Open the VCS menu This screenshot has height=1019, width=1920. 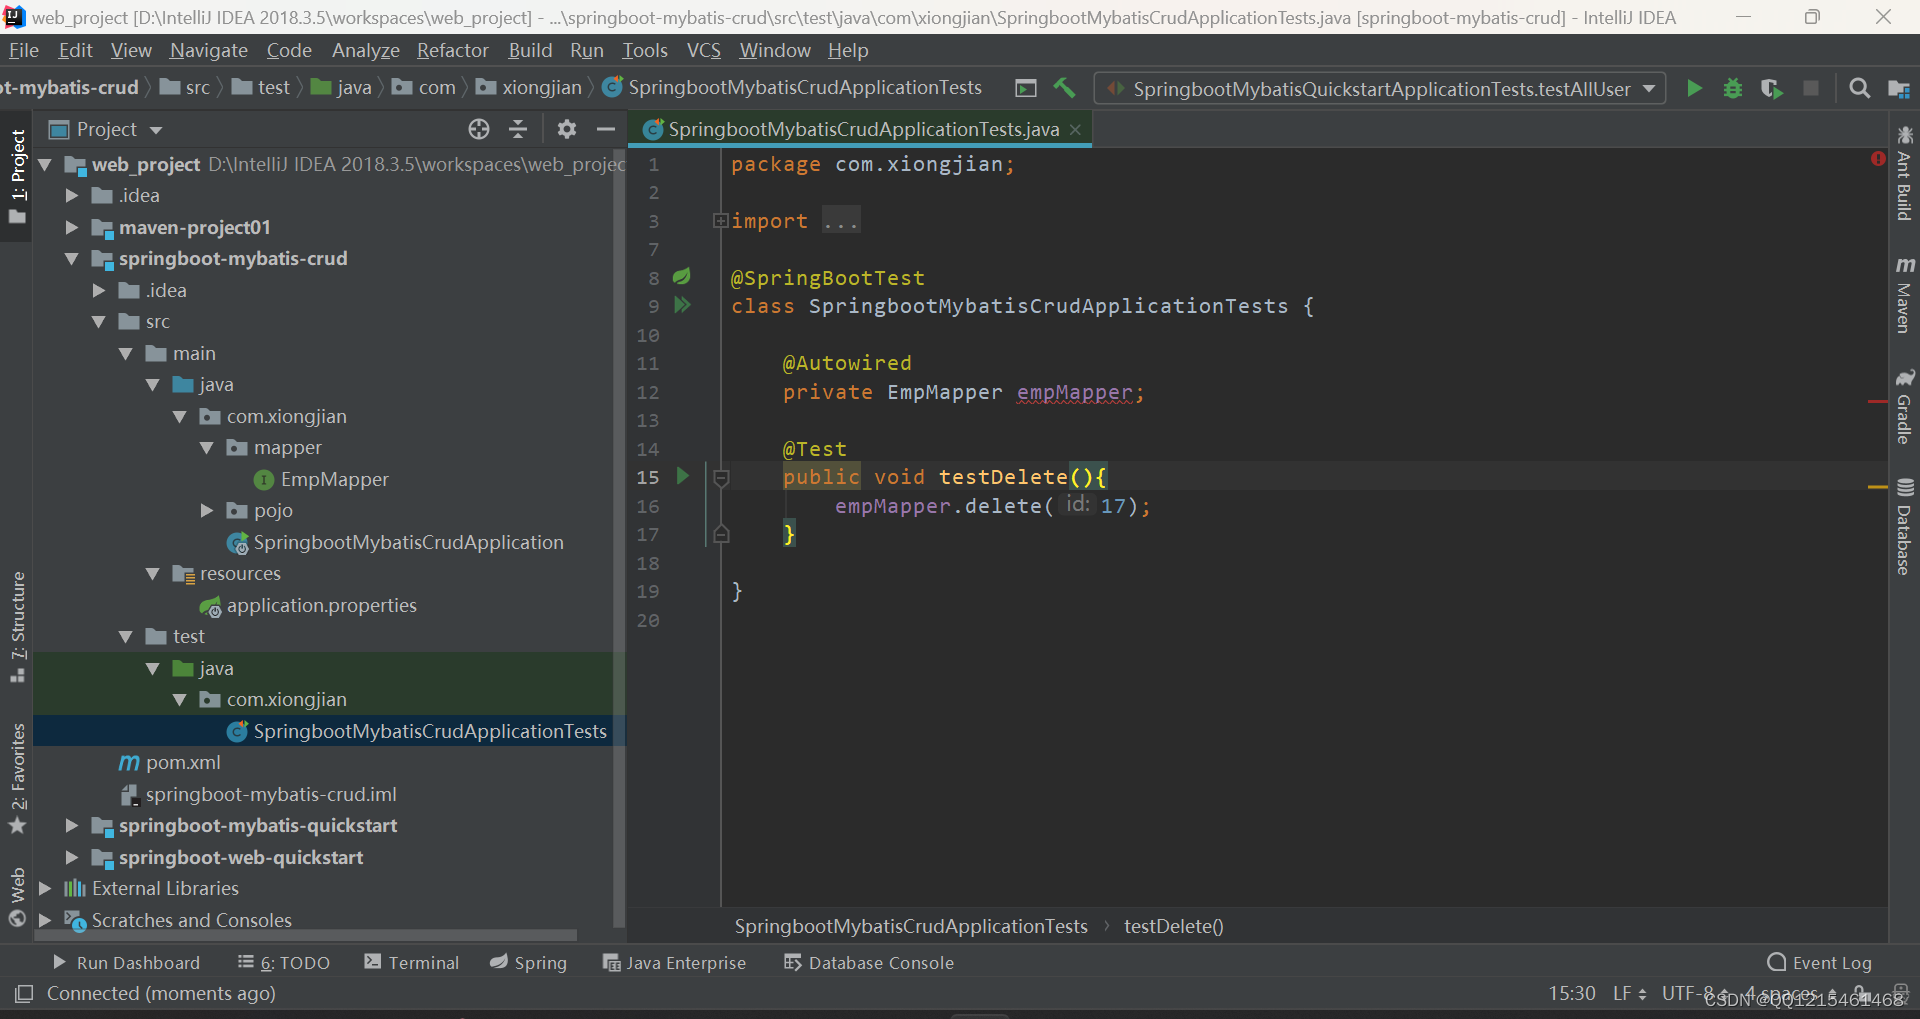click(703, 50)
